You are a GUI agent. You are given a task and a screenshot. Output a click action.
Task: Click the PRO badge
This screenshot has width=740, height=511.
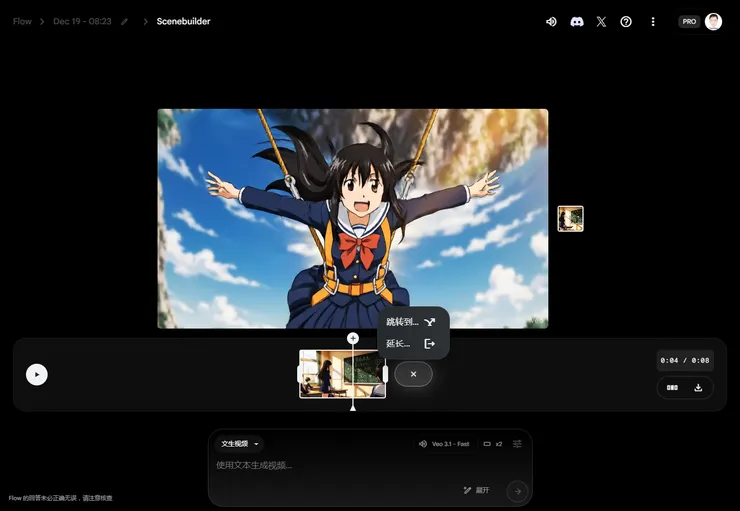pos(689,22)
